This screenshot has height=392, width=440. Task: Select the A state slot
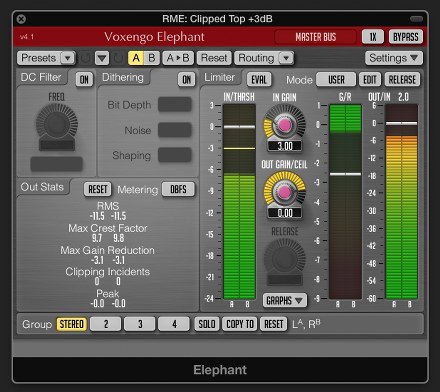136,58
